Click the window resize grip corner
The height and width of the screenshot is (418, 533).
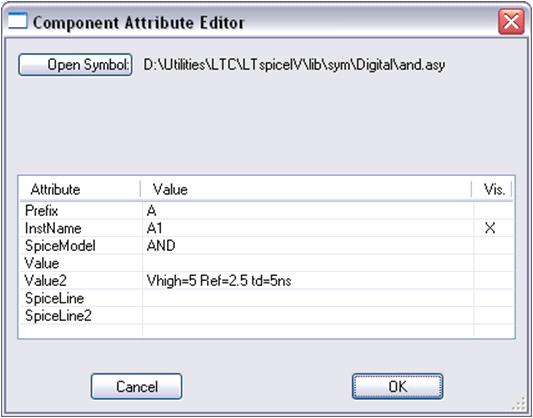click(x=519, y=404)
